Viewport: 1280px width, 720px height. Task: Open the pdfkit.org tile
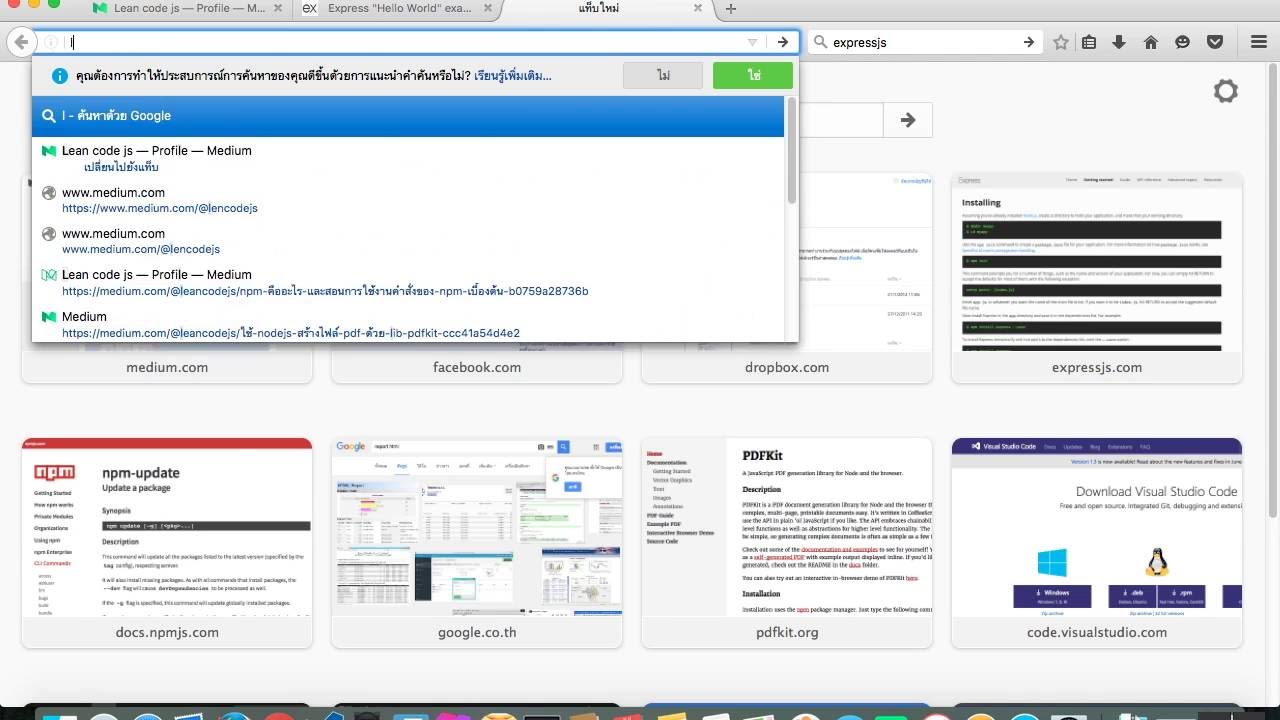click(x=787, y=543)
